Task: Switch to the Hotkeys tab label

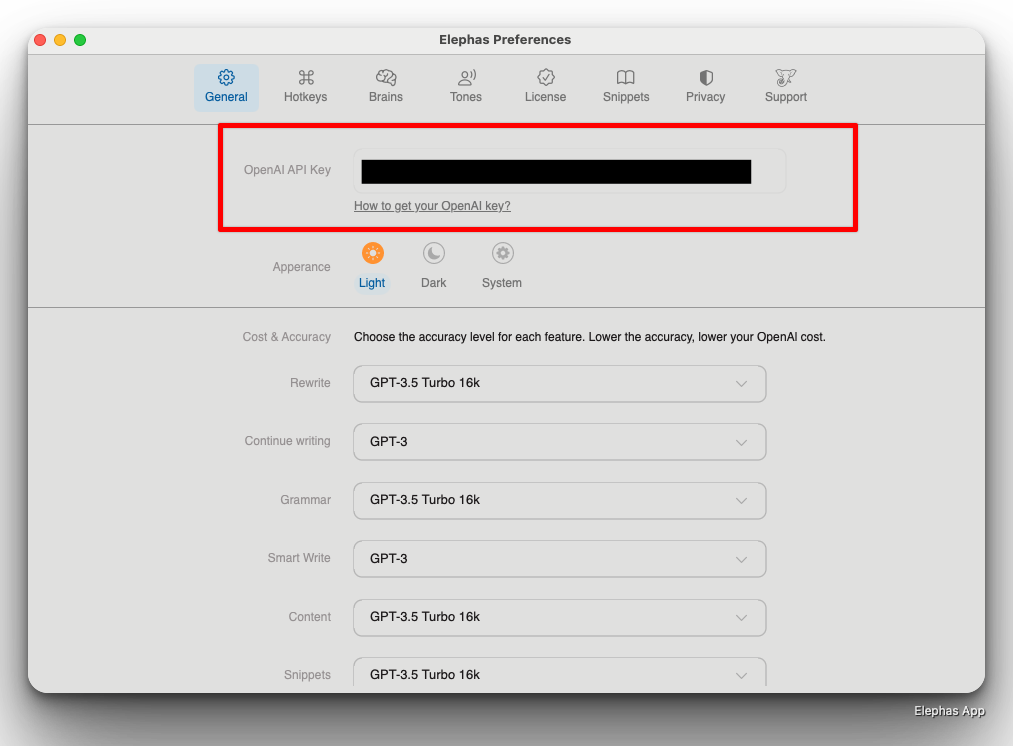Action: 306,97
